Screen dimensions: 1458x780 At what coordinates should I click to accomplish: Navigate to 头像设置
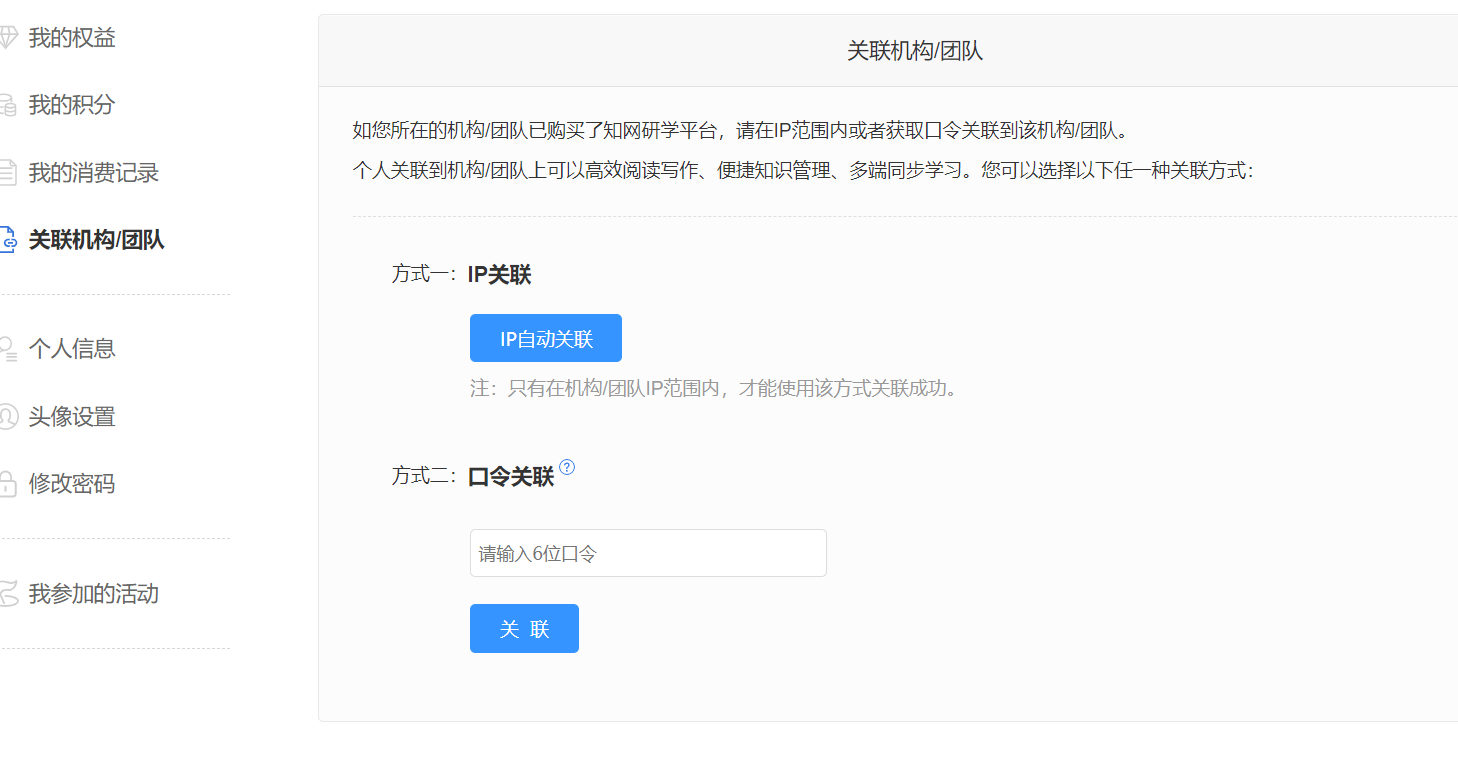(x=72, y=417)
